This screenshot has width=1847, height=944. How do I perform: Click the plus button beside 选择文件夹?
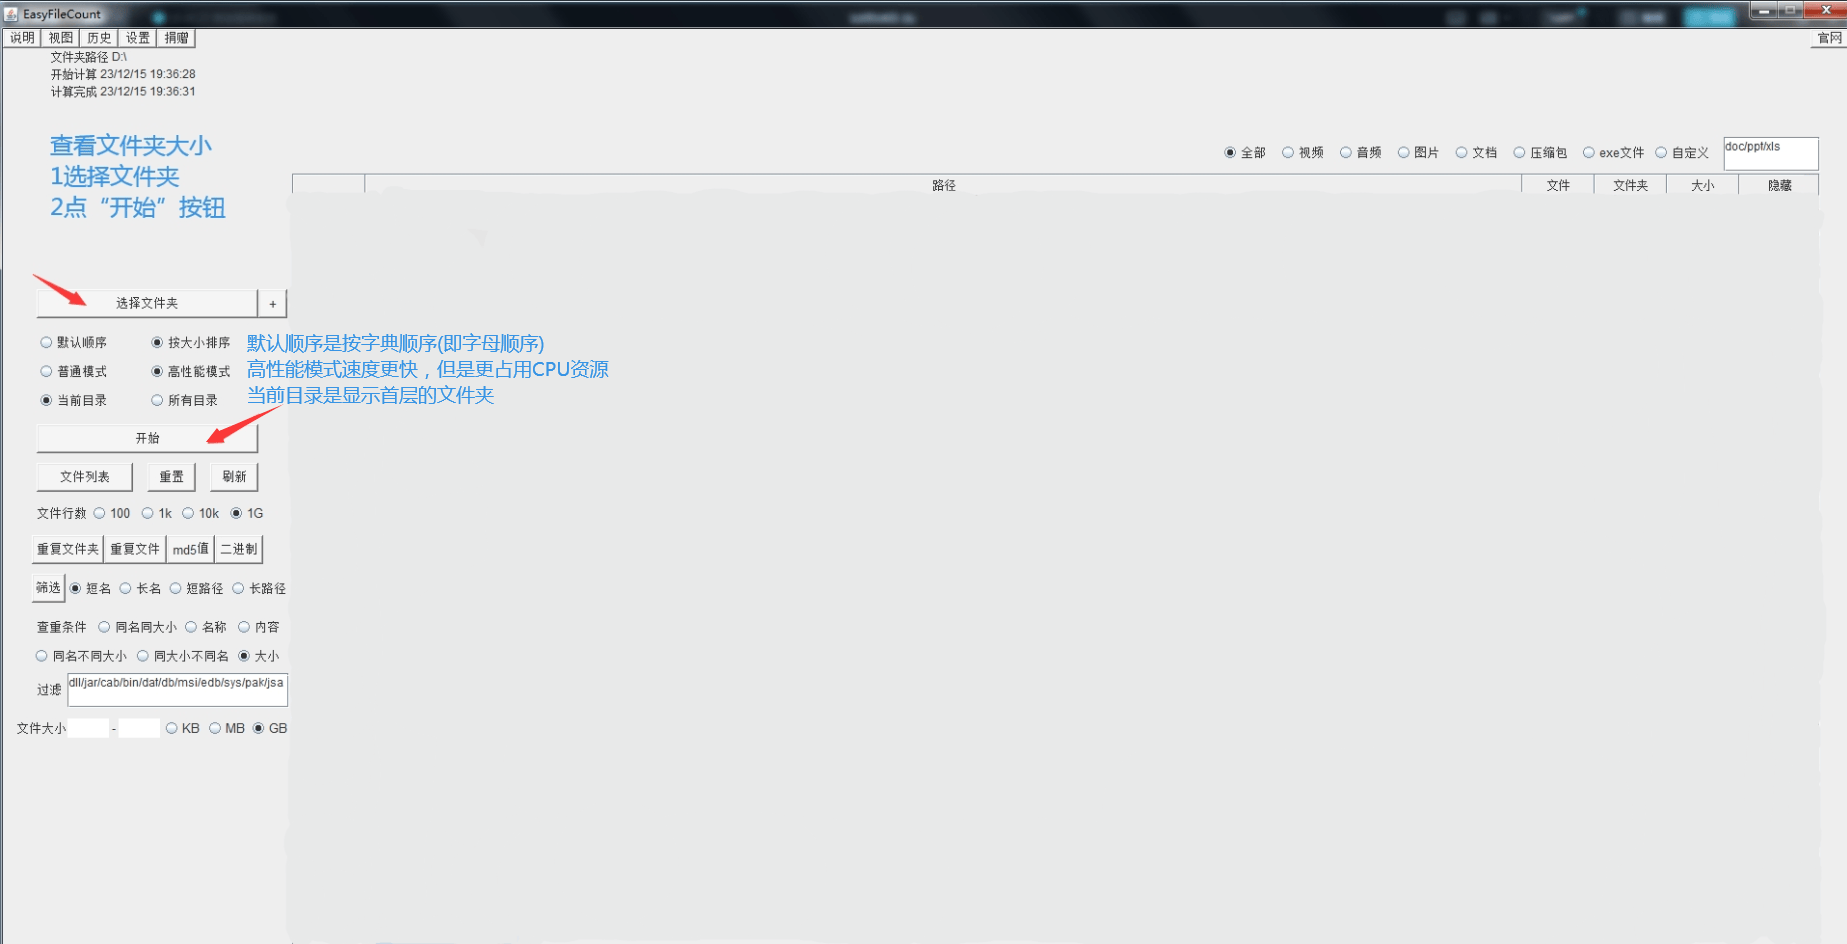[x=272, y=304]
